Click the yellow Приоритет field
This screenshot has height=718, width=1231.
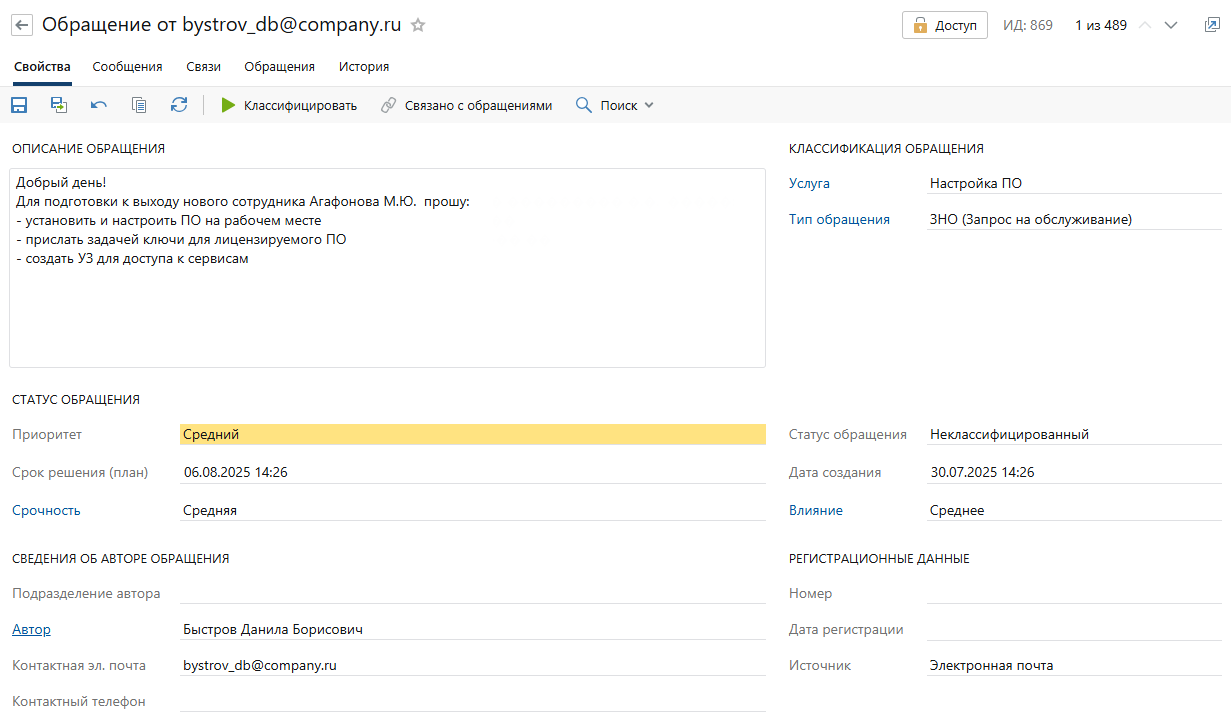tap(472, 435)
